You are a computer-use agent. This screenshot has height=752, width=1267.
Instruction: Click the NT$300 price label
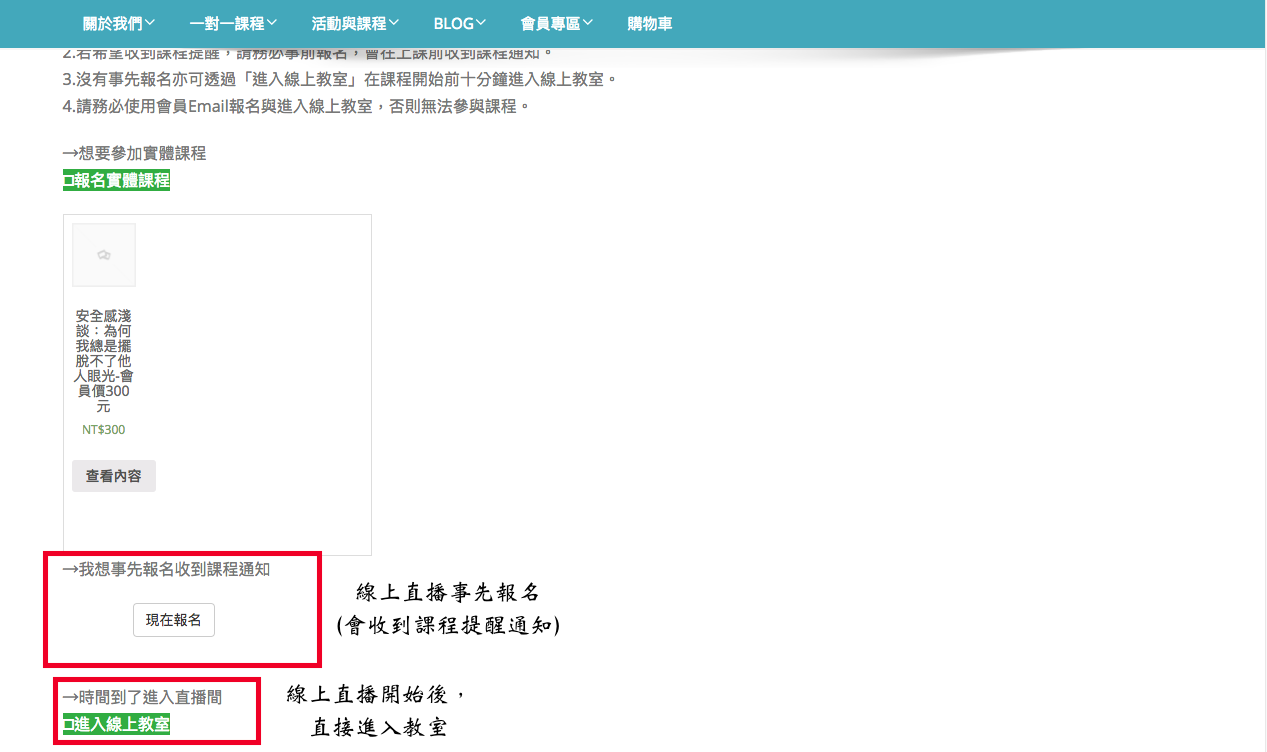(104, 430)
